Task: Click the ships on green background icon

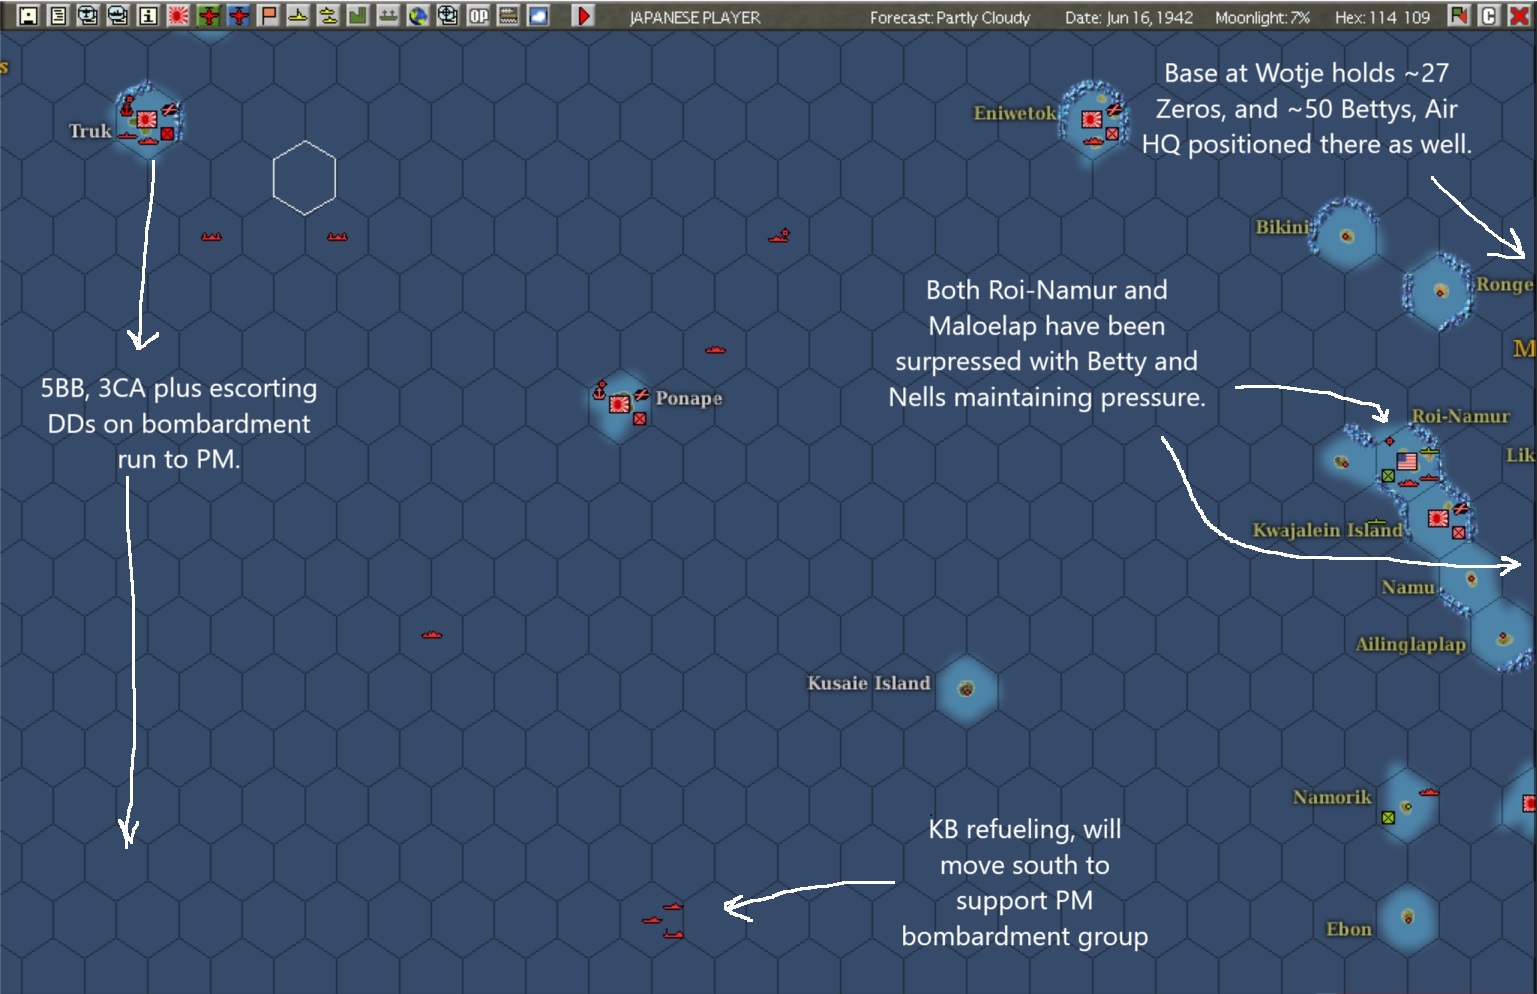Action: tap(389, 16)
